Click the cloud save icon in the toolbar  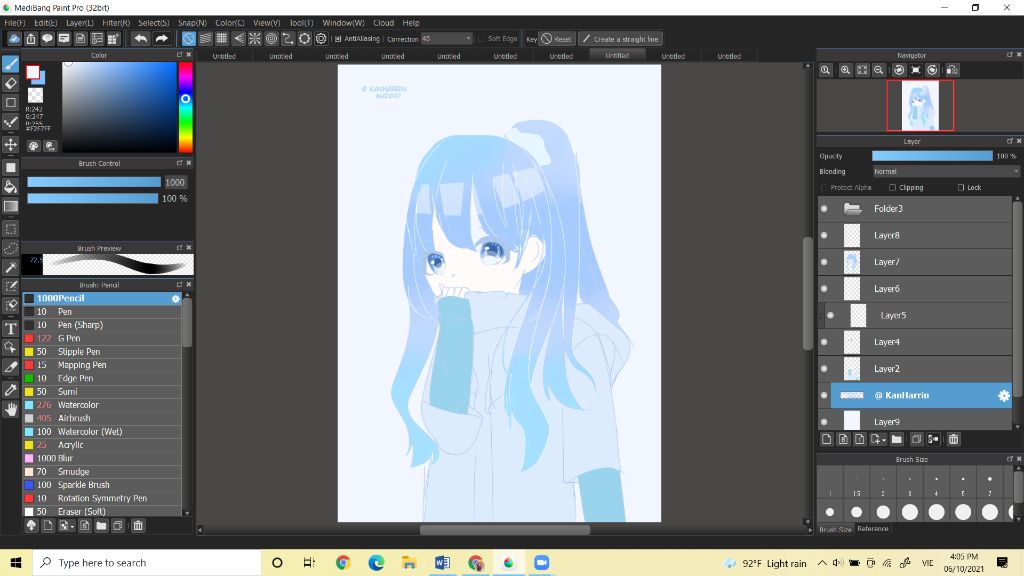14,39
